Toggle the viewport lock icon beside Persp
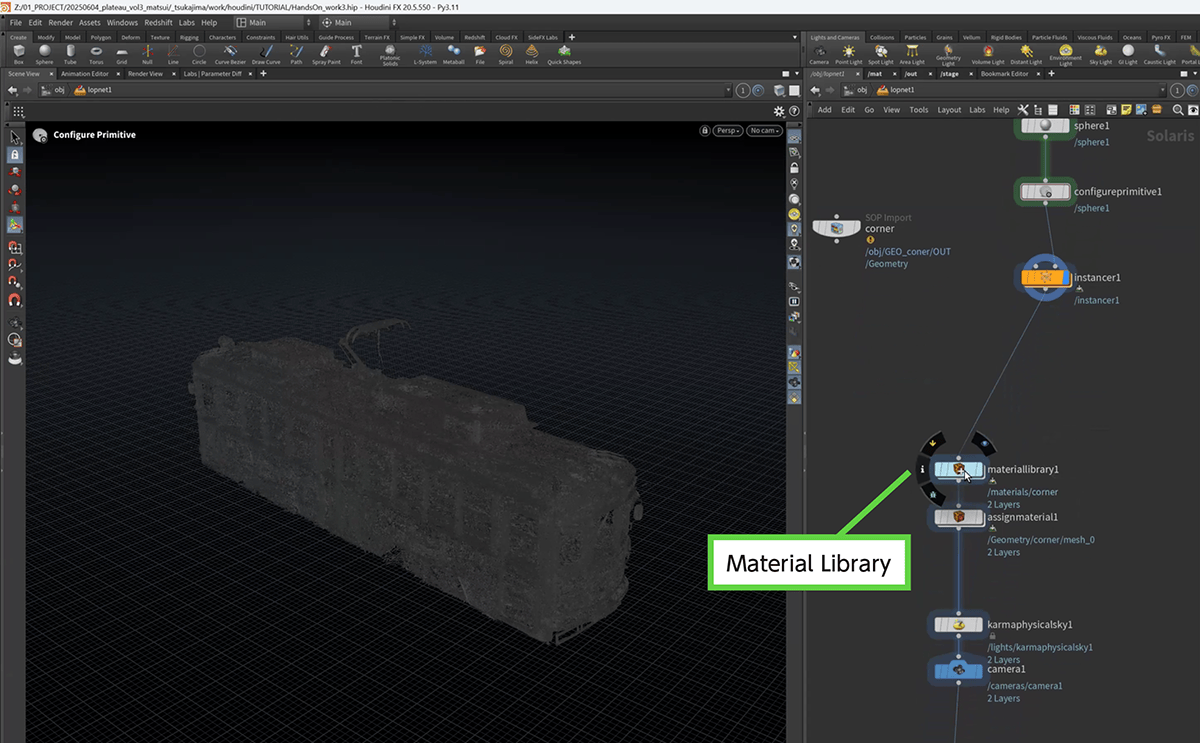Screen dimensions: 1200x743 click(x=705, y=131)
